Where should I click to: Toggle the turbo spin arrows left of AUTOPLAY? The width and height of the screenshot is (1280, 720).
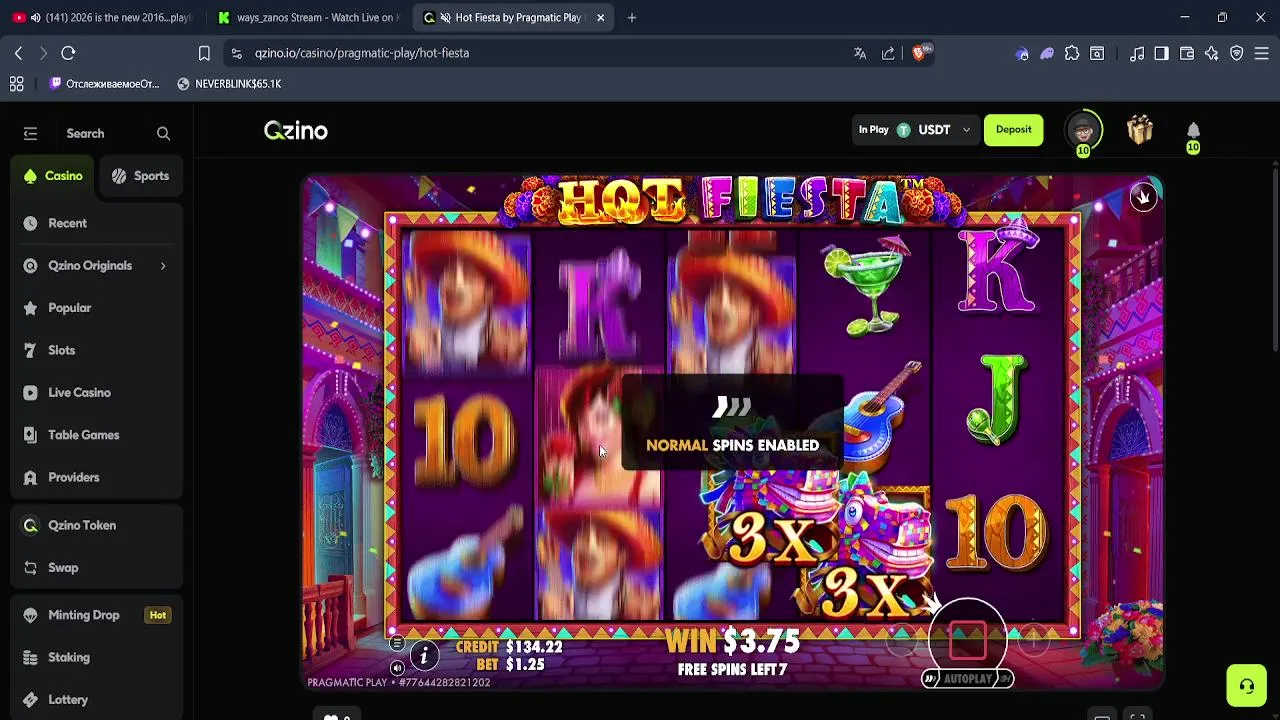[931, 679]
